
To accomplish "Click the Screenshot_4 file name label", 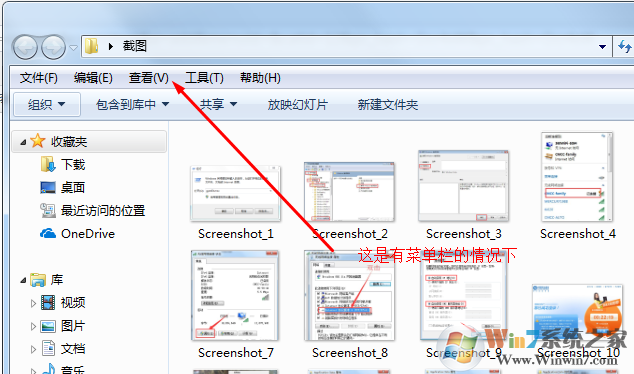I will pos(578,234).
